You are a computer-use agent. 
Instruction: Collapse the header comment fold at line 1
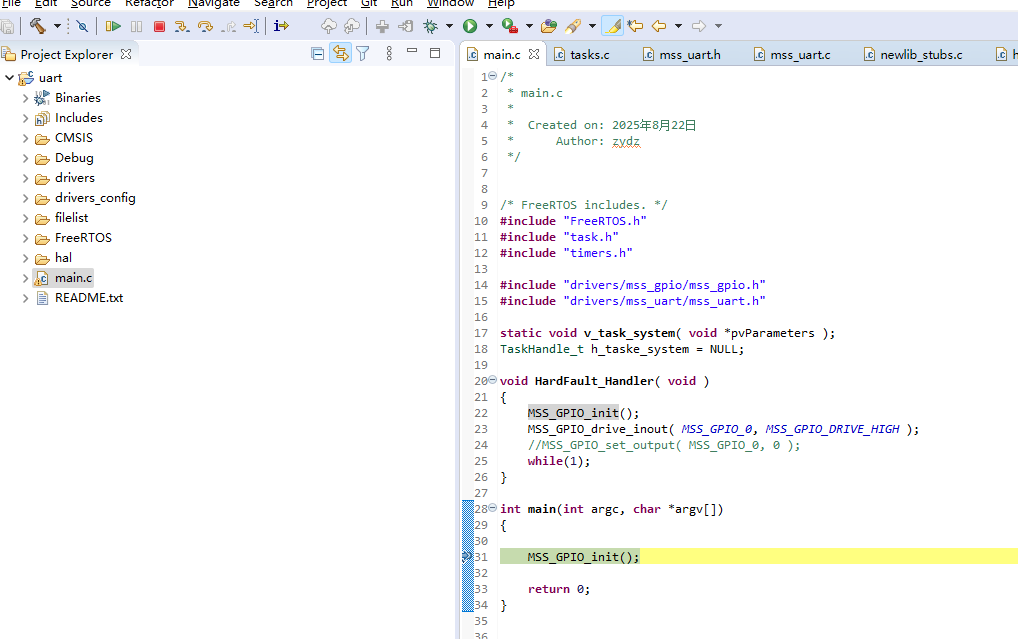493,76
